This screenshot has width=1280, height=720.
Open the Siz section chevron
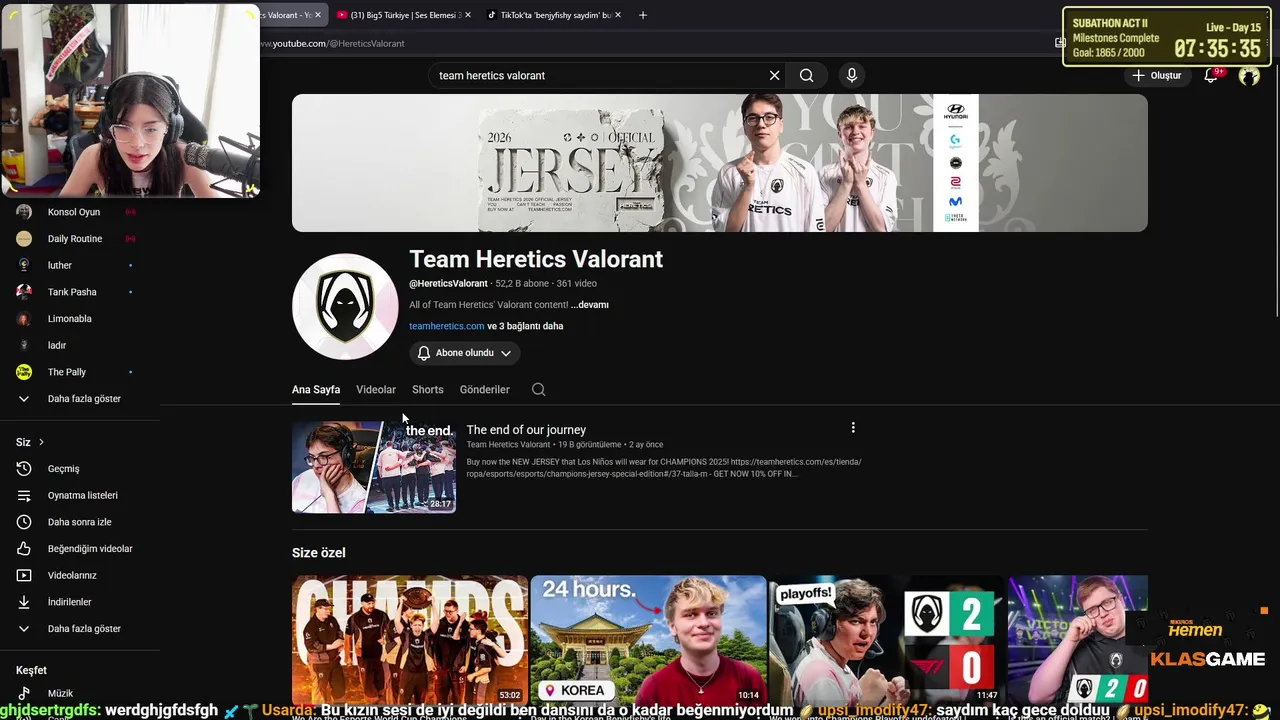click(41, 442)
